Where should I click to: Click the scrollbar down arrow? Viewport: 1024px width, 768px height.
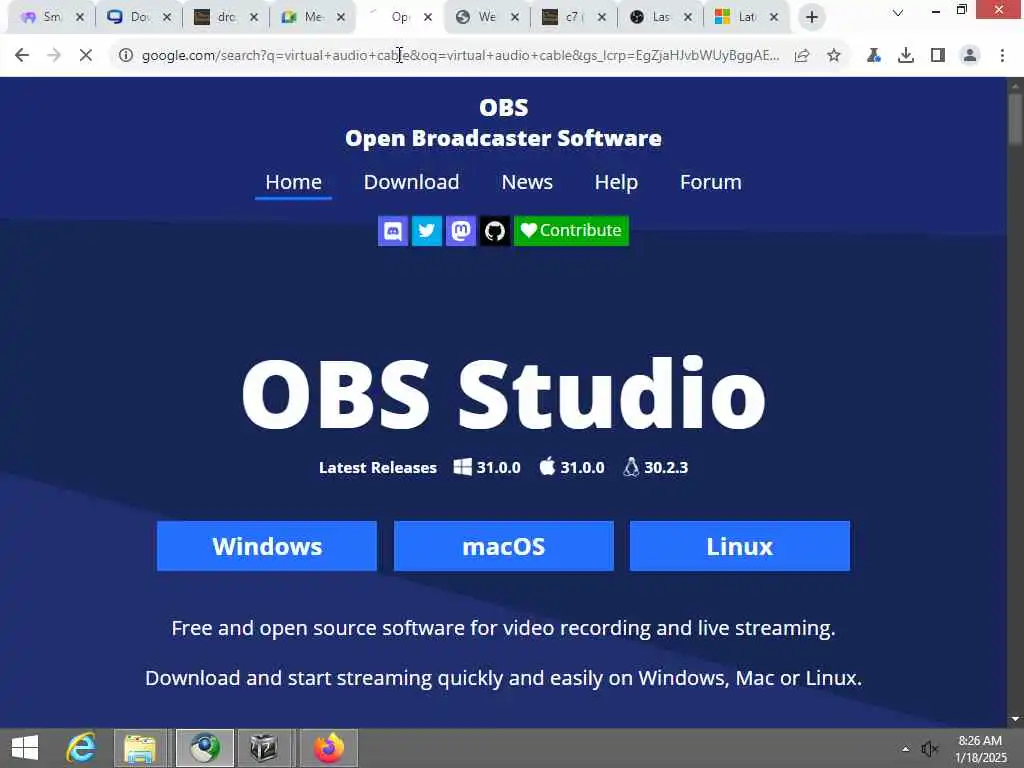[x=1015, y=719]
